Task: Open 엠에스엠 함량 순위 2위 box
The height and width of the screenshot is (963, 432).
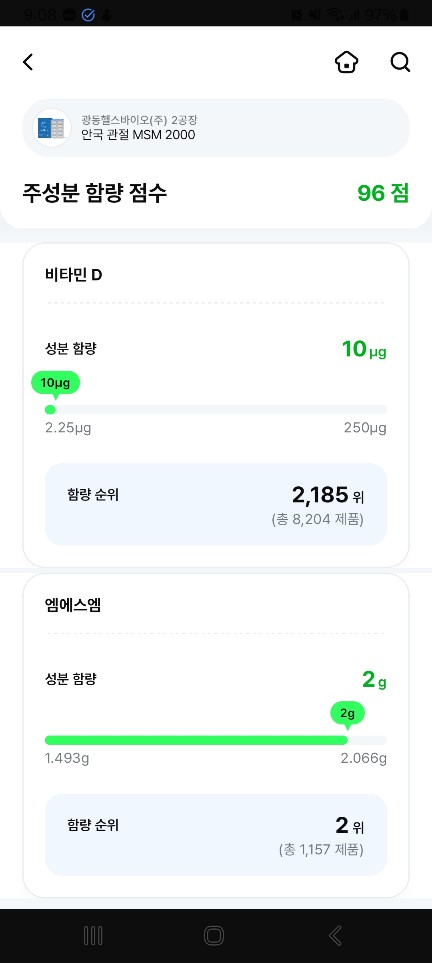Action: coord(216,835)
